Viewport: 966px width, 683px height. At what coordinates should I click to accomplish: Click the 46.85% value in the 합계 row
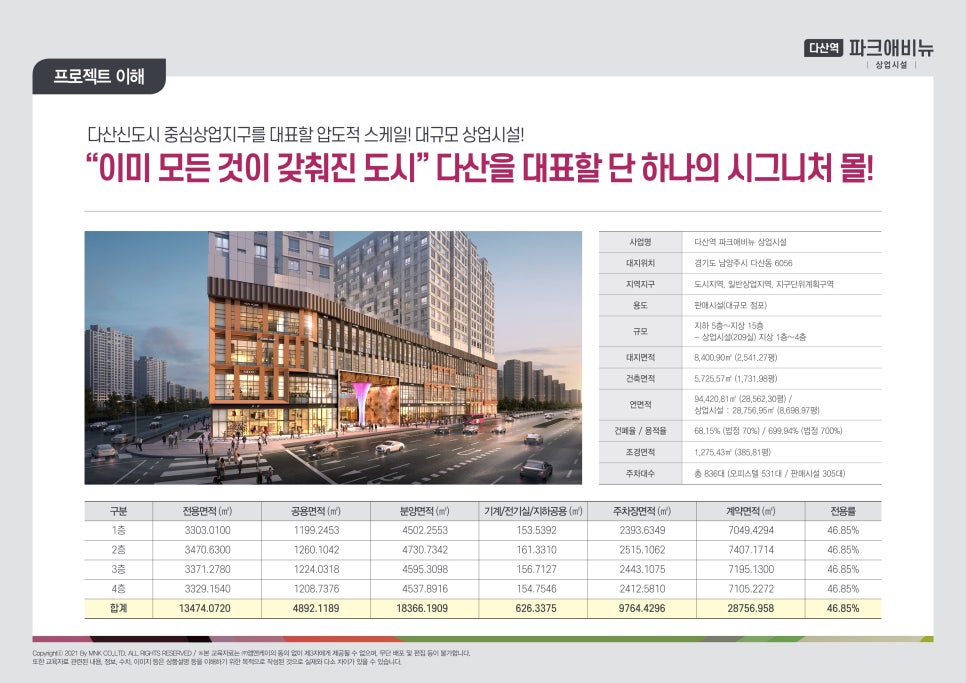point(843,608)
